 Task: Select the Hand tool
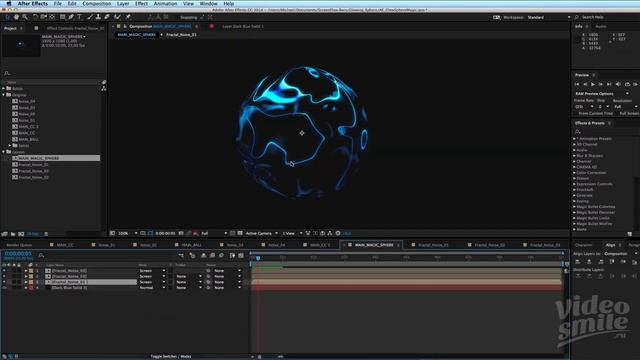[16, 17]
